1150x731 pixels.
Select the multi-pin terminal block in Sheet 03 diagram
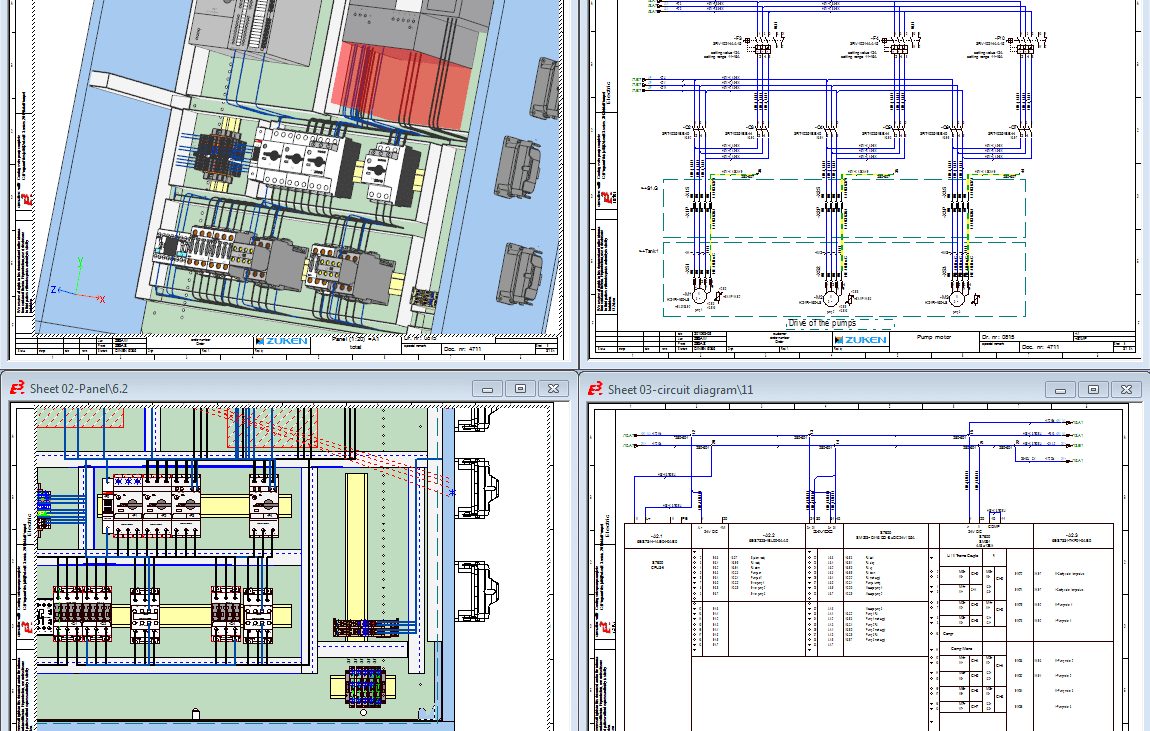[x=975, y=620]
